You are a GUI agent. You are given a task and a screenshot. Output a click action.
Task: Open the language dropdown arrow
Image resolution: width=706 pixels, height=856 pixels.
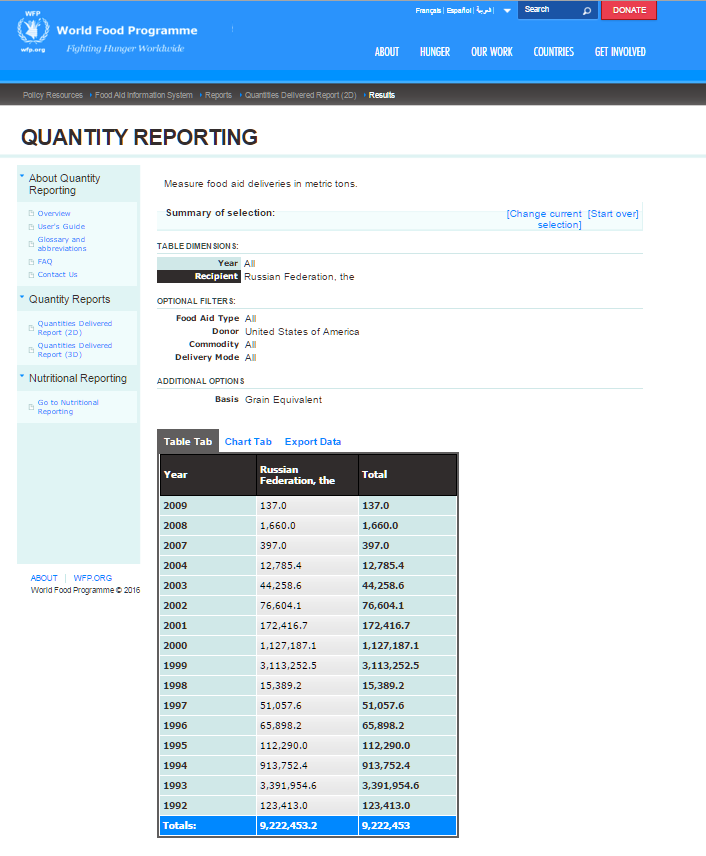click(507, 10)
